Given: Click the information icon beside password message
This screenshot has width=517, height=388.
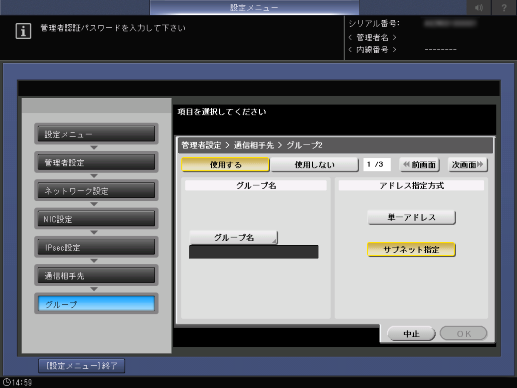Looking at the screenshot, I should click(x=23, y=32).
